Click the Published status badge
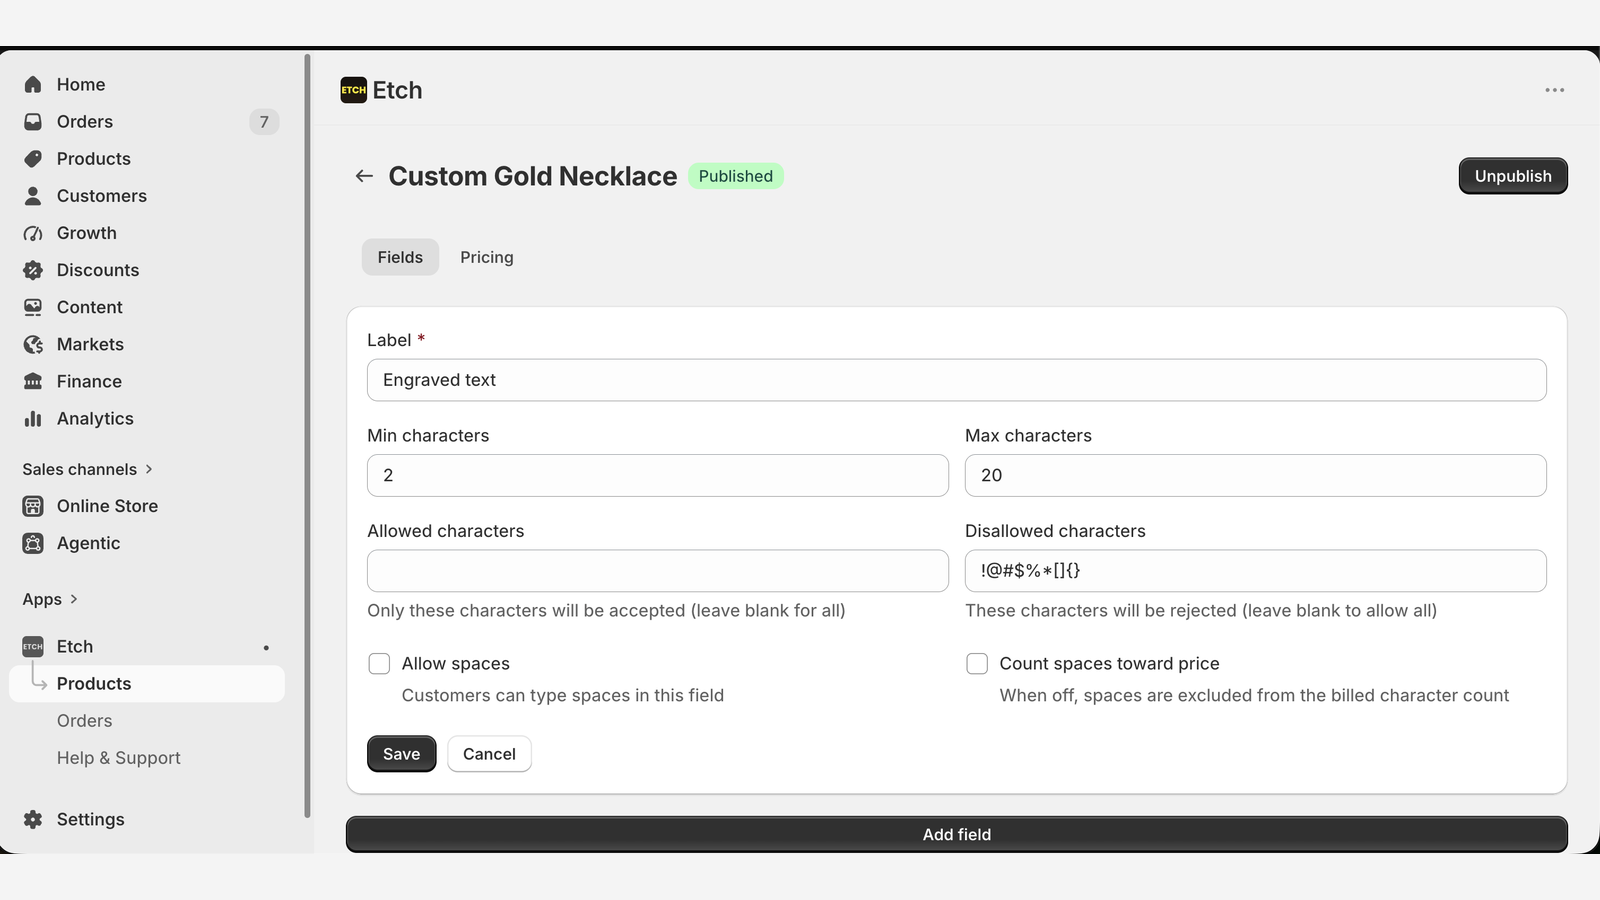The image size is (1600, 900). (736, 176)
